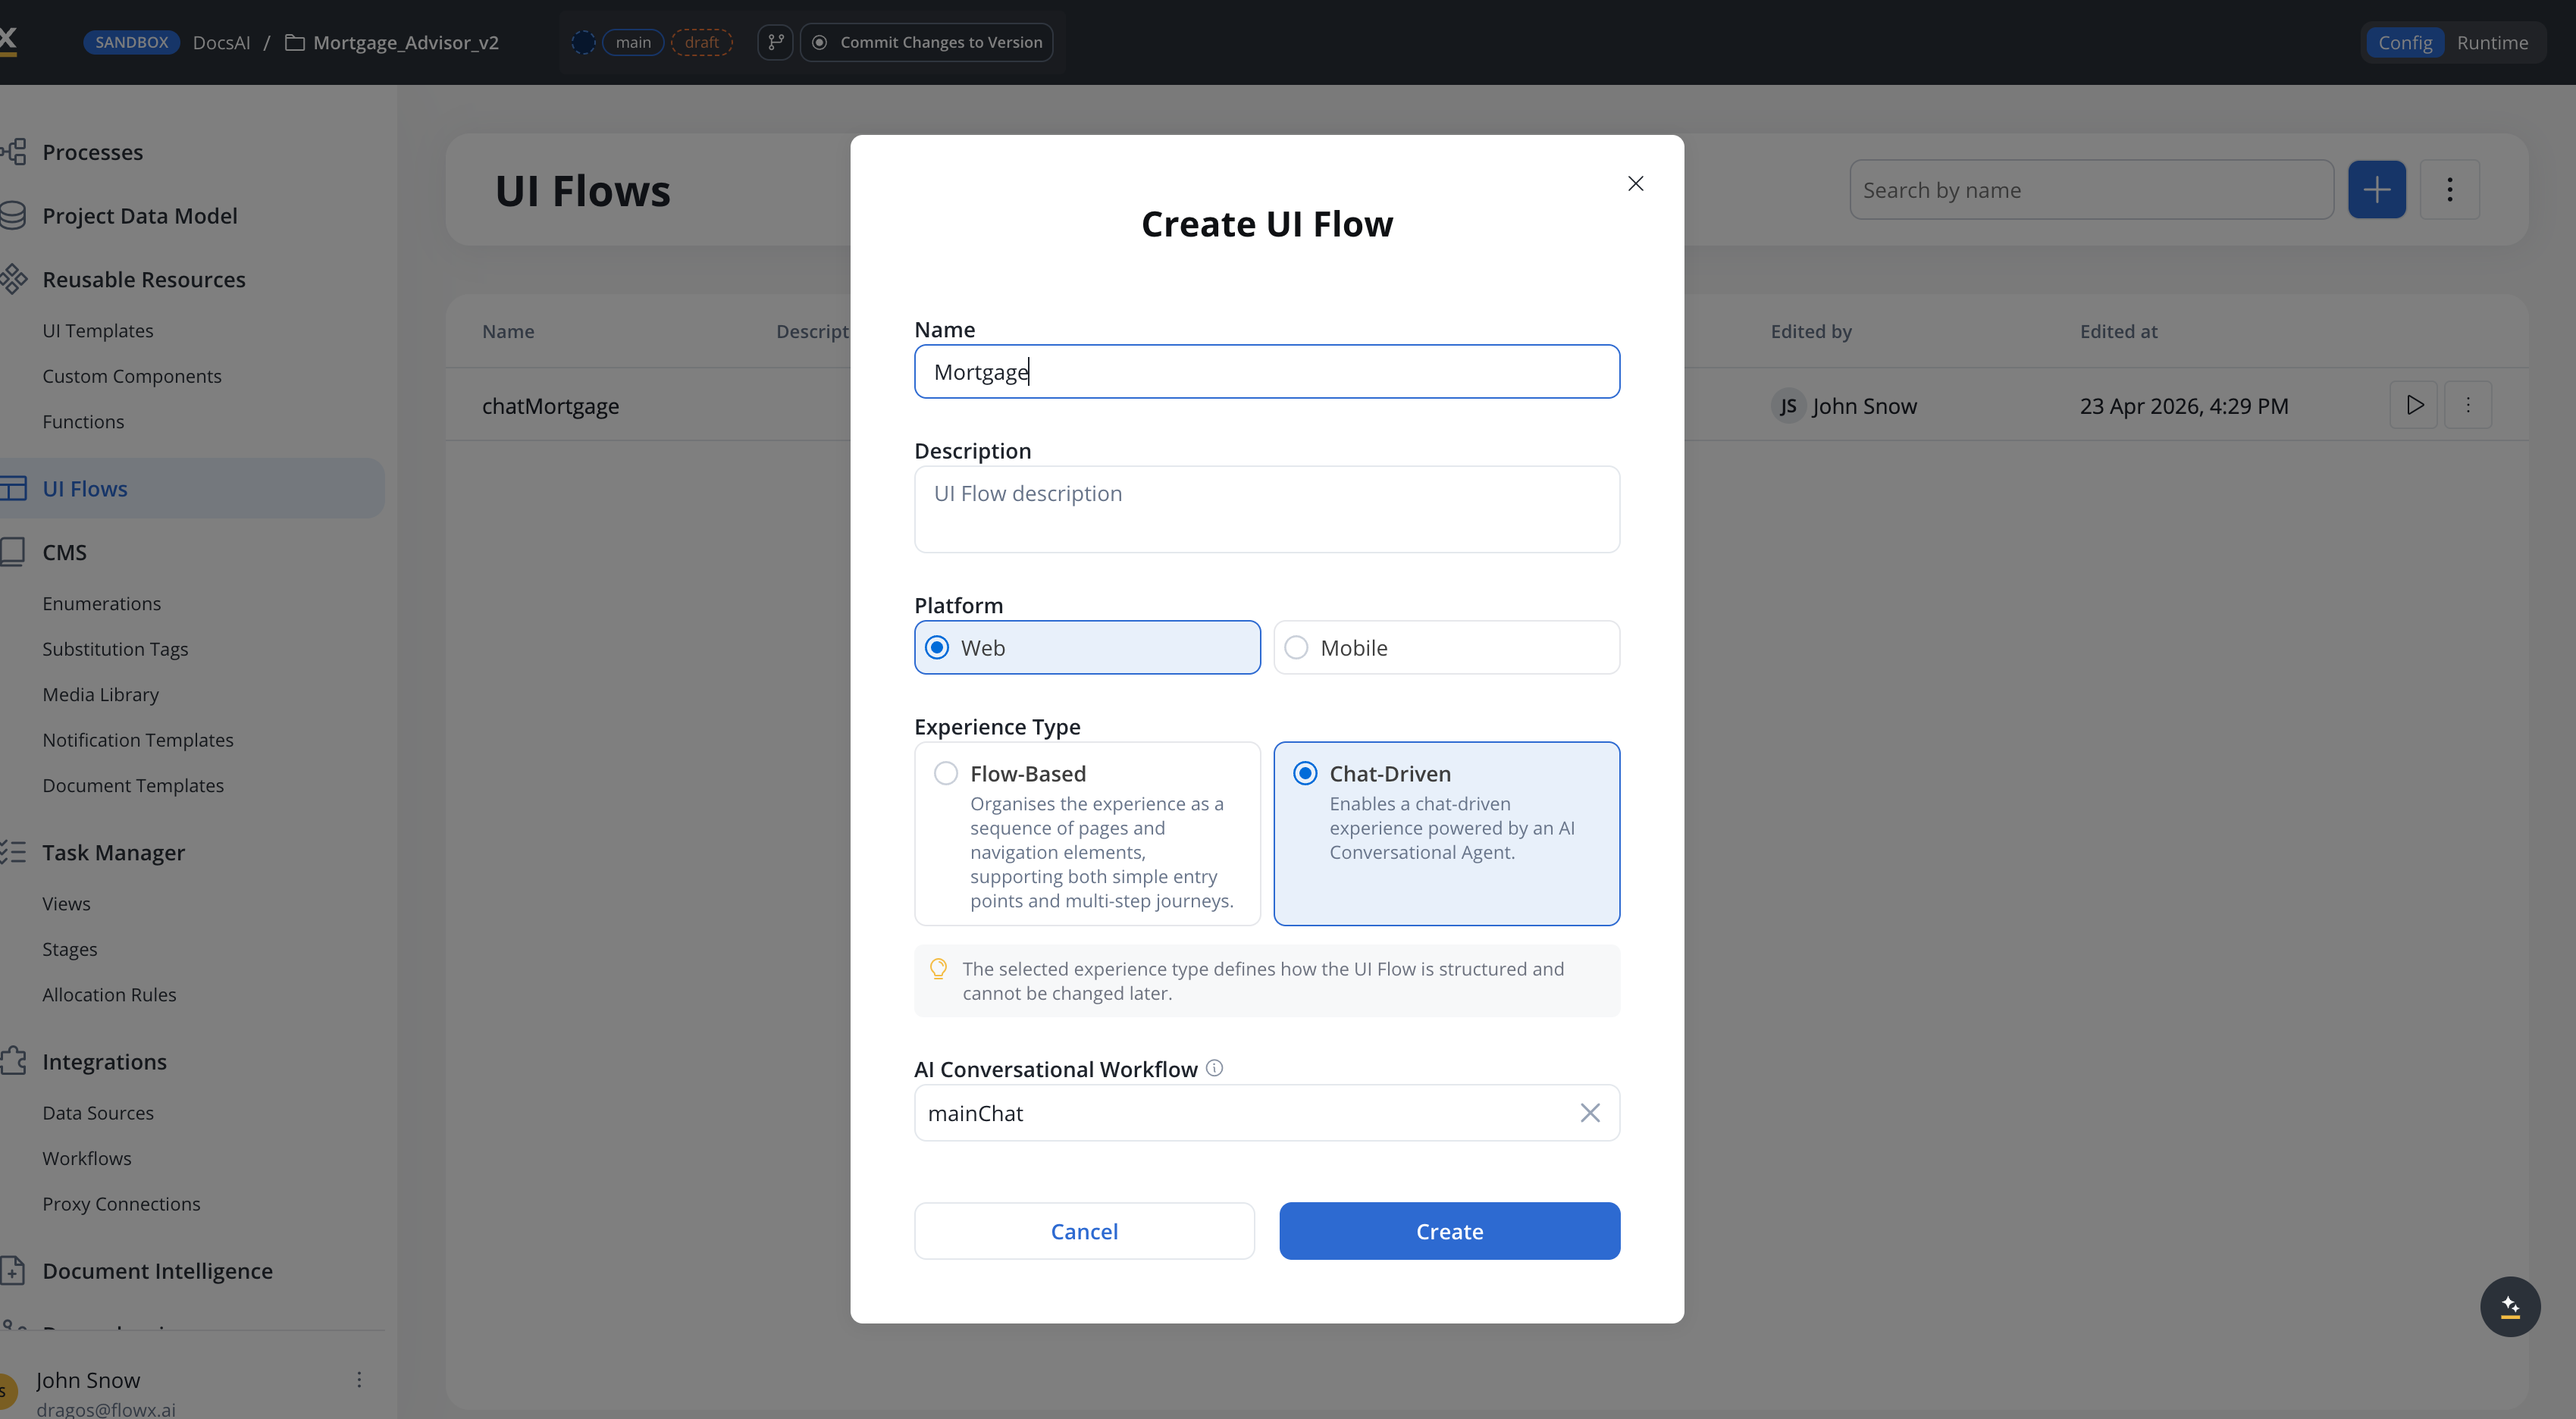The image size is (2576, 1419).
Task: Close the Create UI Flow dialog
Action: pos(1635,183)
